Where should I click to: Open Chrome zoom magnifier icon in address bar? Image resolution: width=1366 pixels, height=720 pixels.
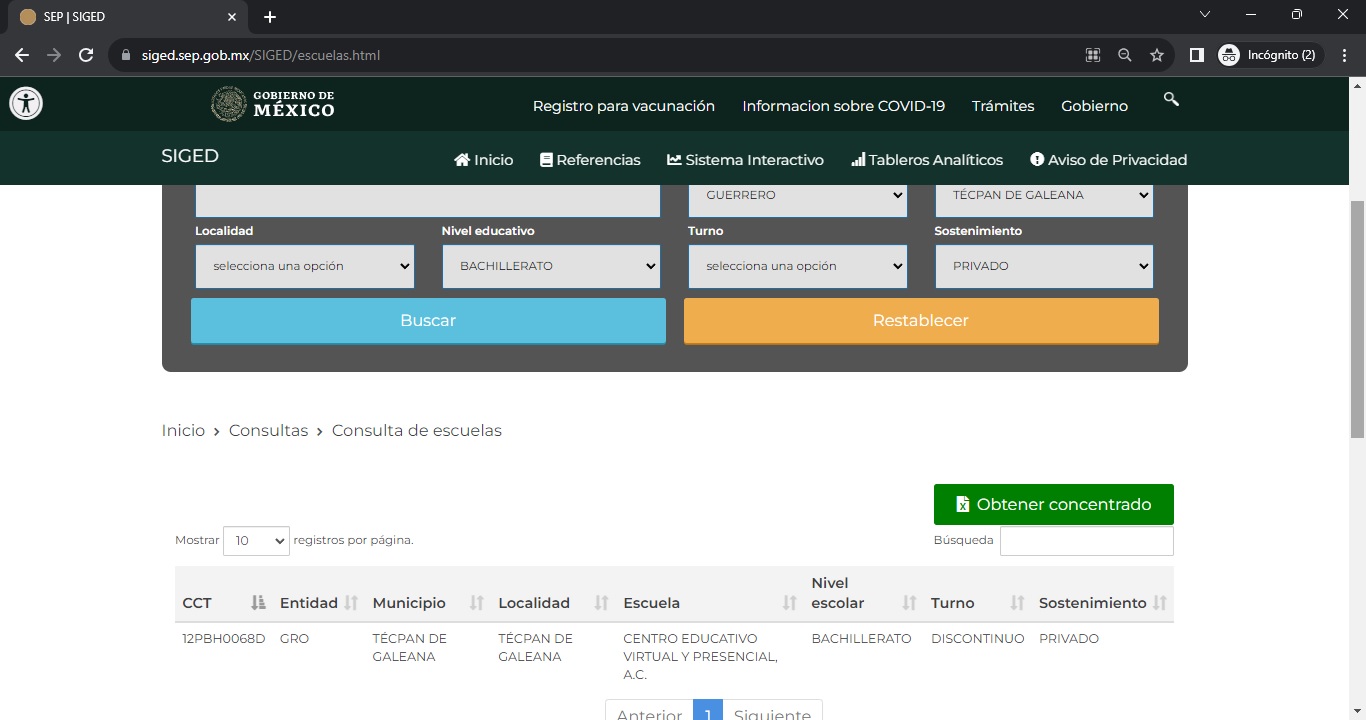tap(1125, 55)
